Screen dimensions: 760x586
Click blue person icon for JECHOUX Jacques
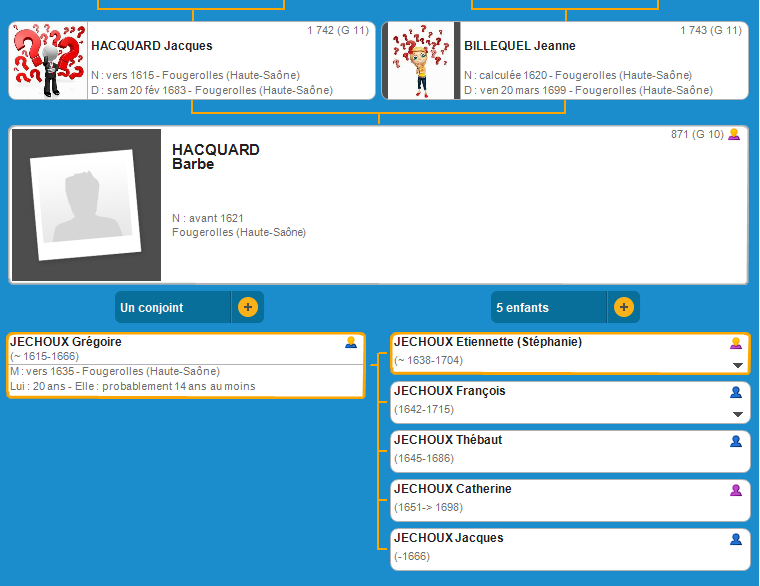[736, 539]
